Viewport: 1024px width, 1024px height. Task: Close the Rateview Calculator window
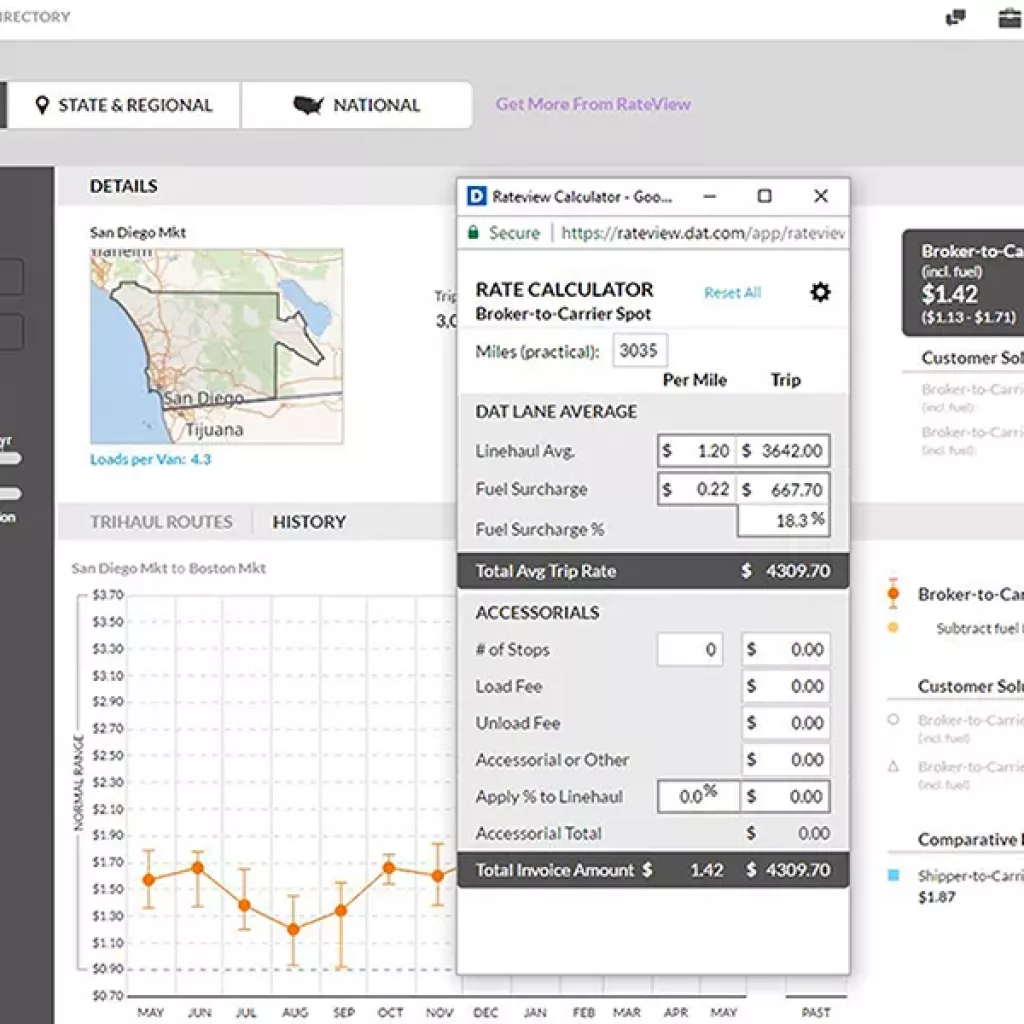point(821,196)
